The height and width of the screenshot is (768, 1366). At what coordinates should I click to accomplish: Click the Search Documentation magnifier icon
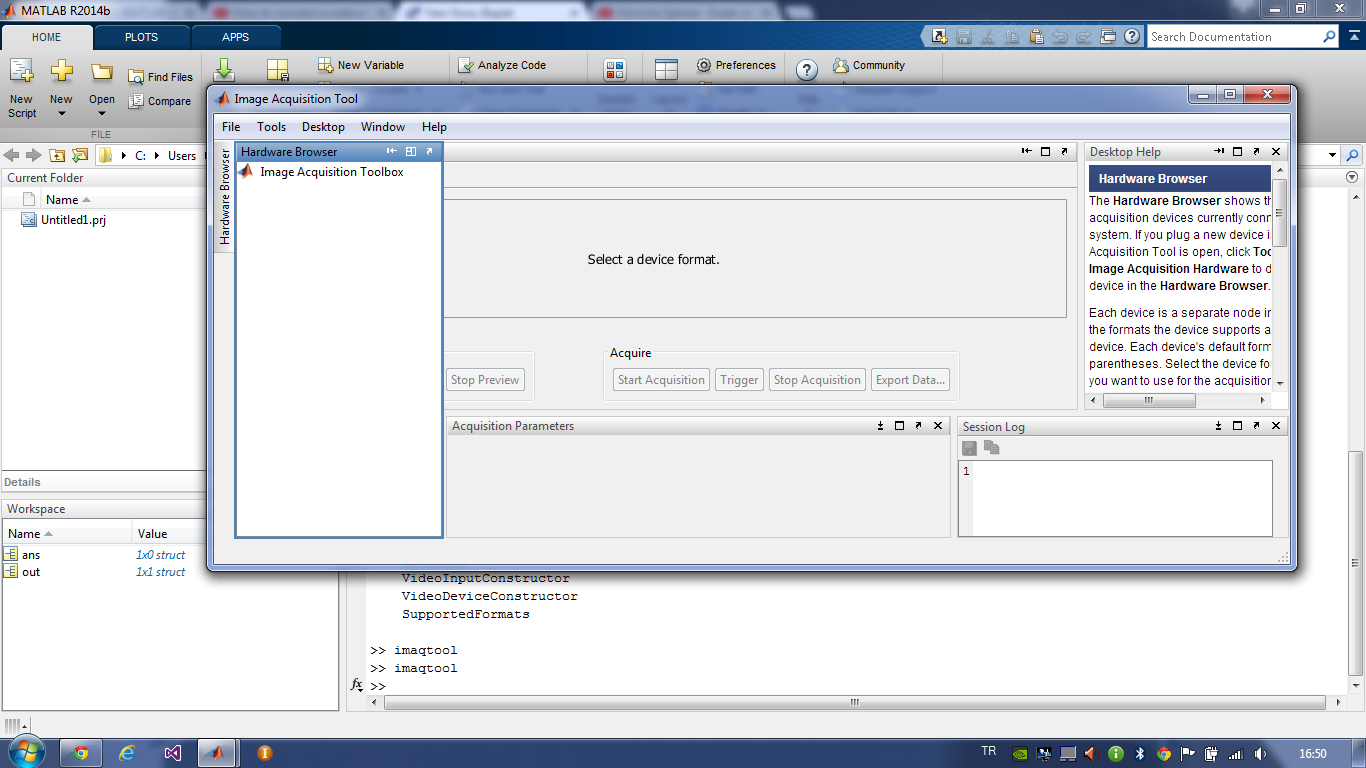(x=1329, y=37)
